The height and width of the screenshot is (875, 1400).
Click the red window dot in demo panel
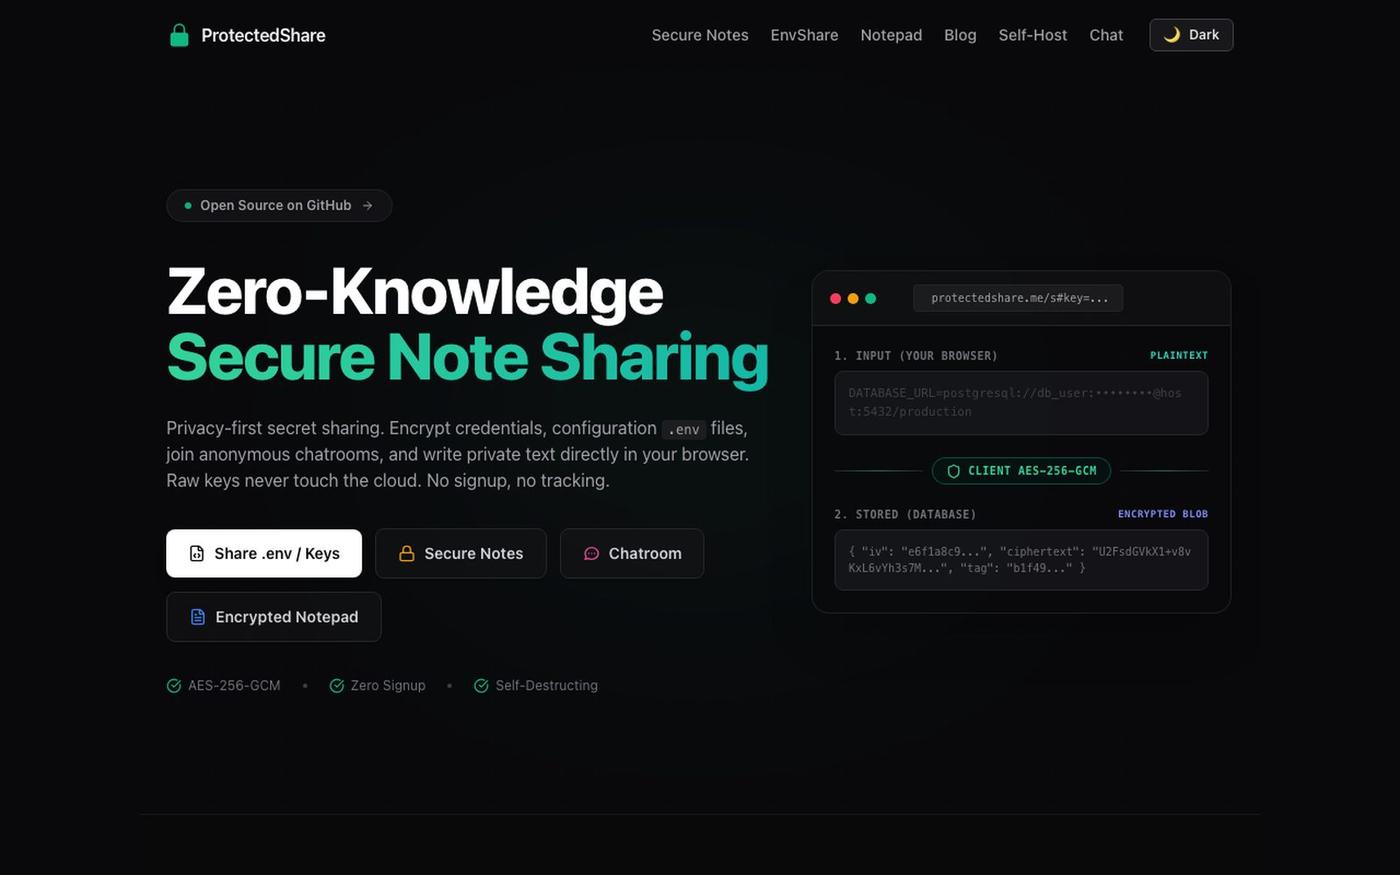click(x=836, y=298)
